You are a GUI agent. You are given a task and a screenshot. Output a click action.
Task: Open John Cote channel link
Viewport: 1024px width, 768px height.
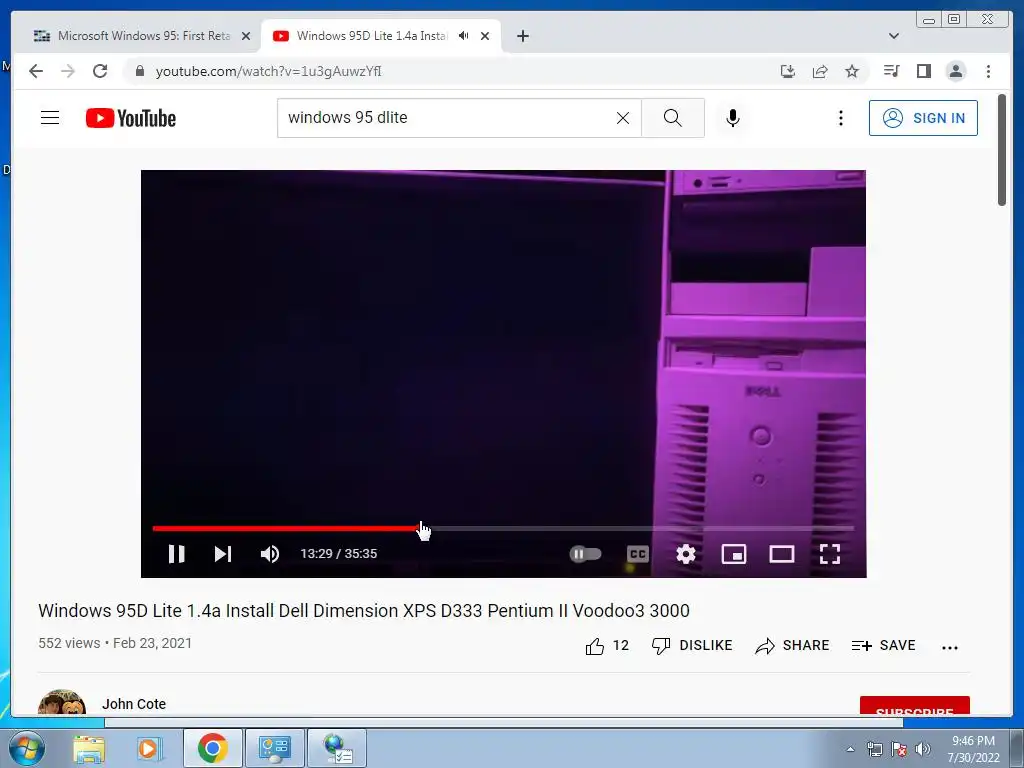coord(134,704)
